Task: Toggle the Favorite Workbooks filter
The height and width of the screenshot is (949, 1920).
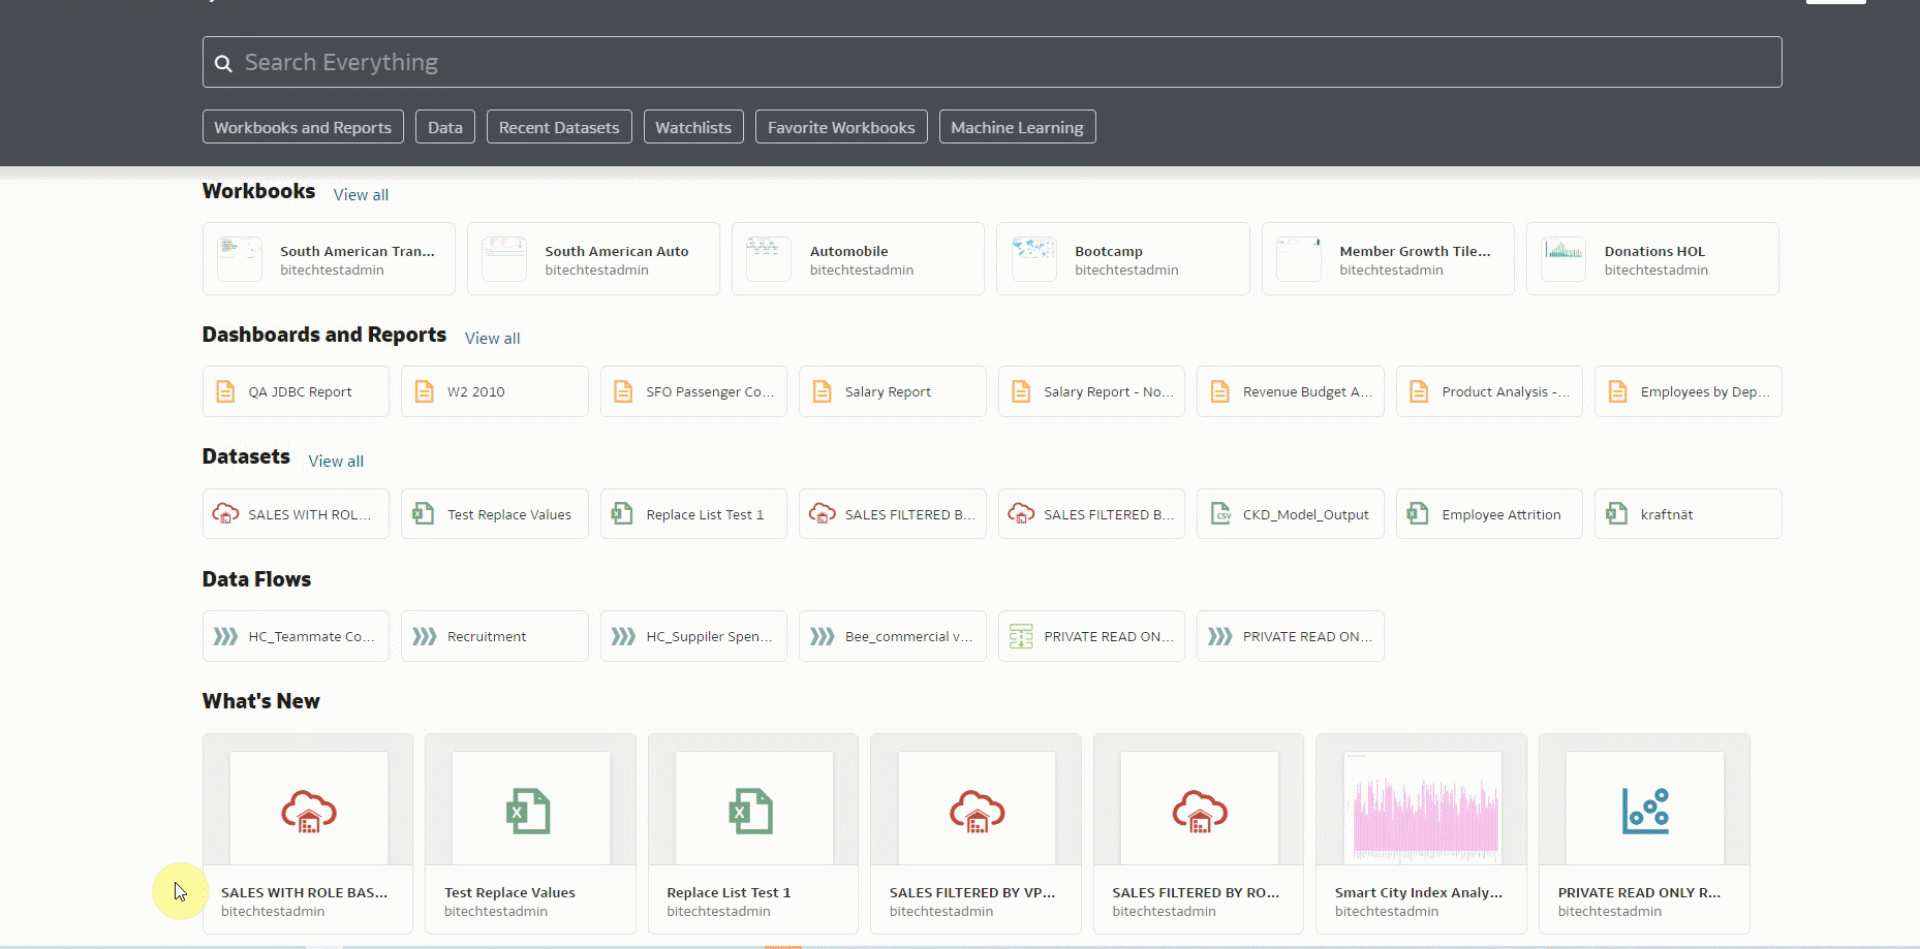Action: click(841, 127)
